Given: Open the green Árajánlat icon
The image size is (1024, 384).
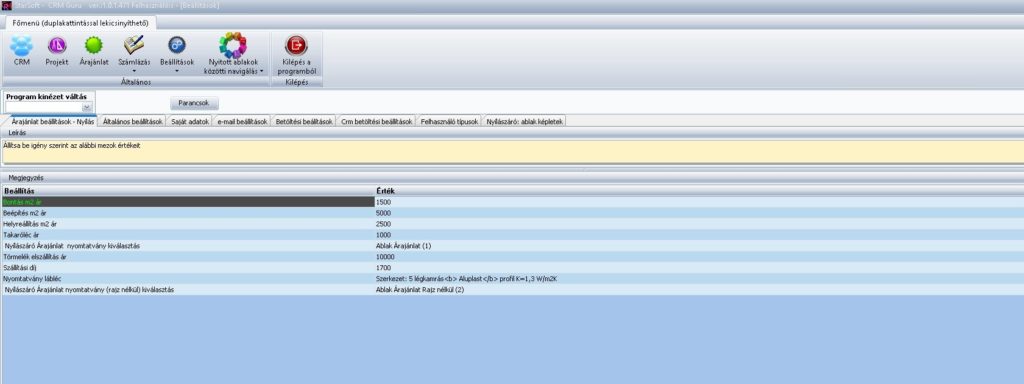Looking at the screenshot, I should tap(94, 45).
